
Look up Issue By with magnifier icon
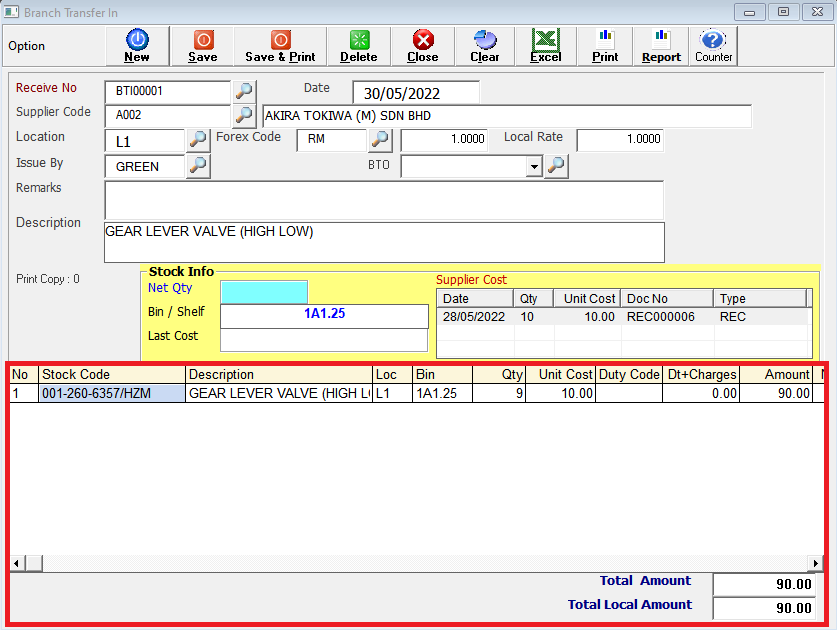pyautogui.click(x=198, y=166)
